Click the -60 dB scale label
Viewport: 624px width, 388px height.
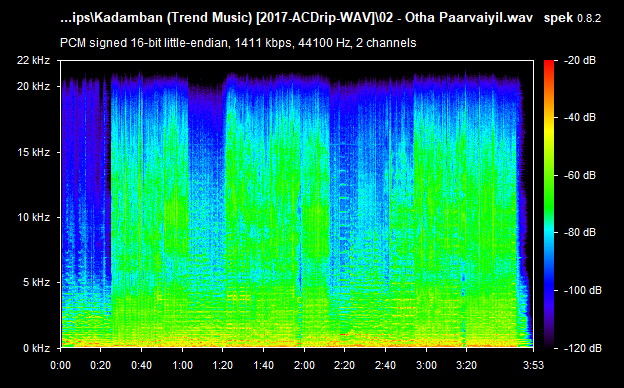(580, 175)
